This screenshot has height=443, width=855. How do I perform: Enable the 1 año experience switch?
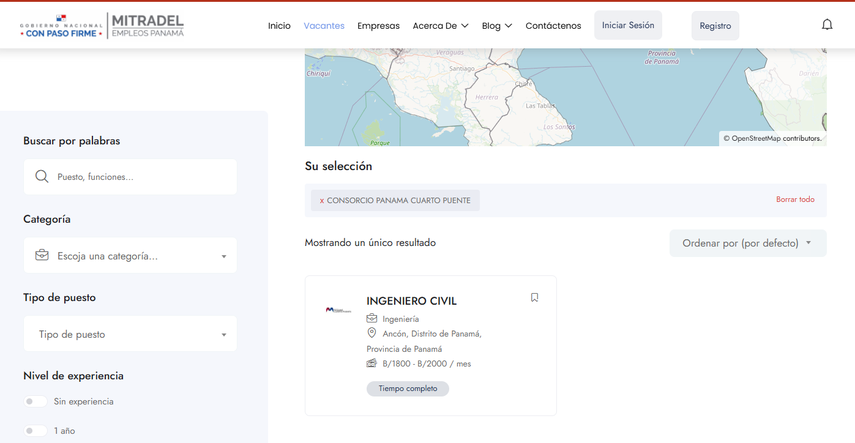pyautogui.click(x=35, y=431)
